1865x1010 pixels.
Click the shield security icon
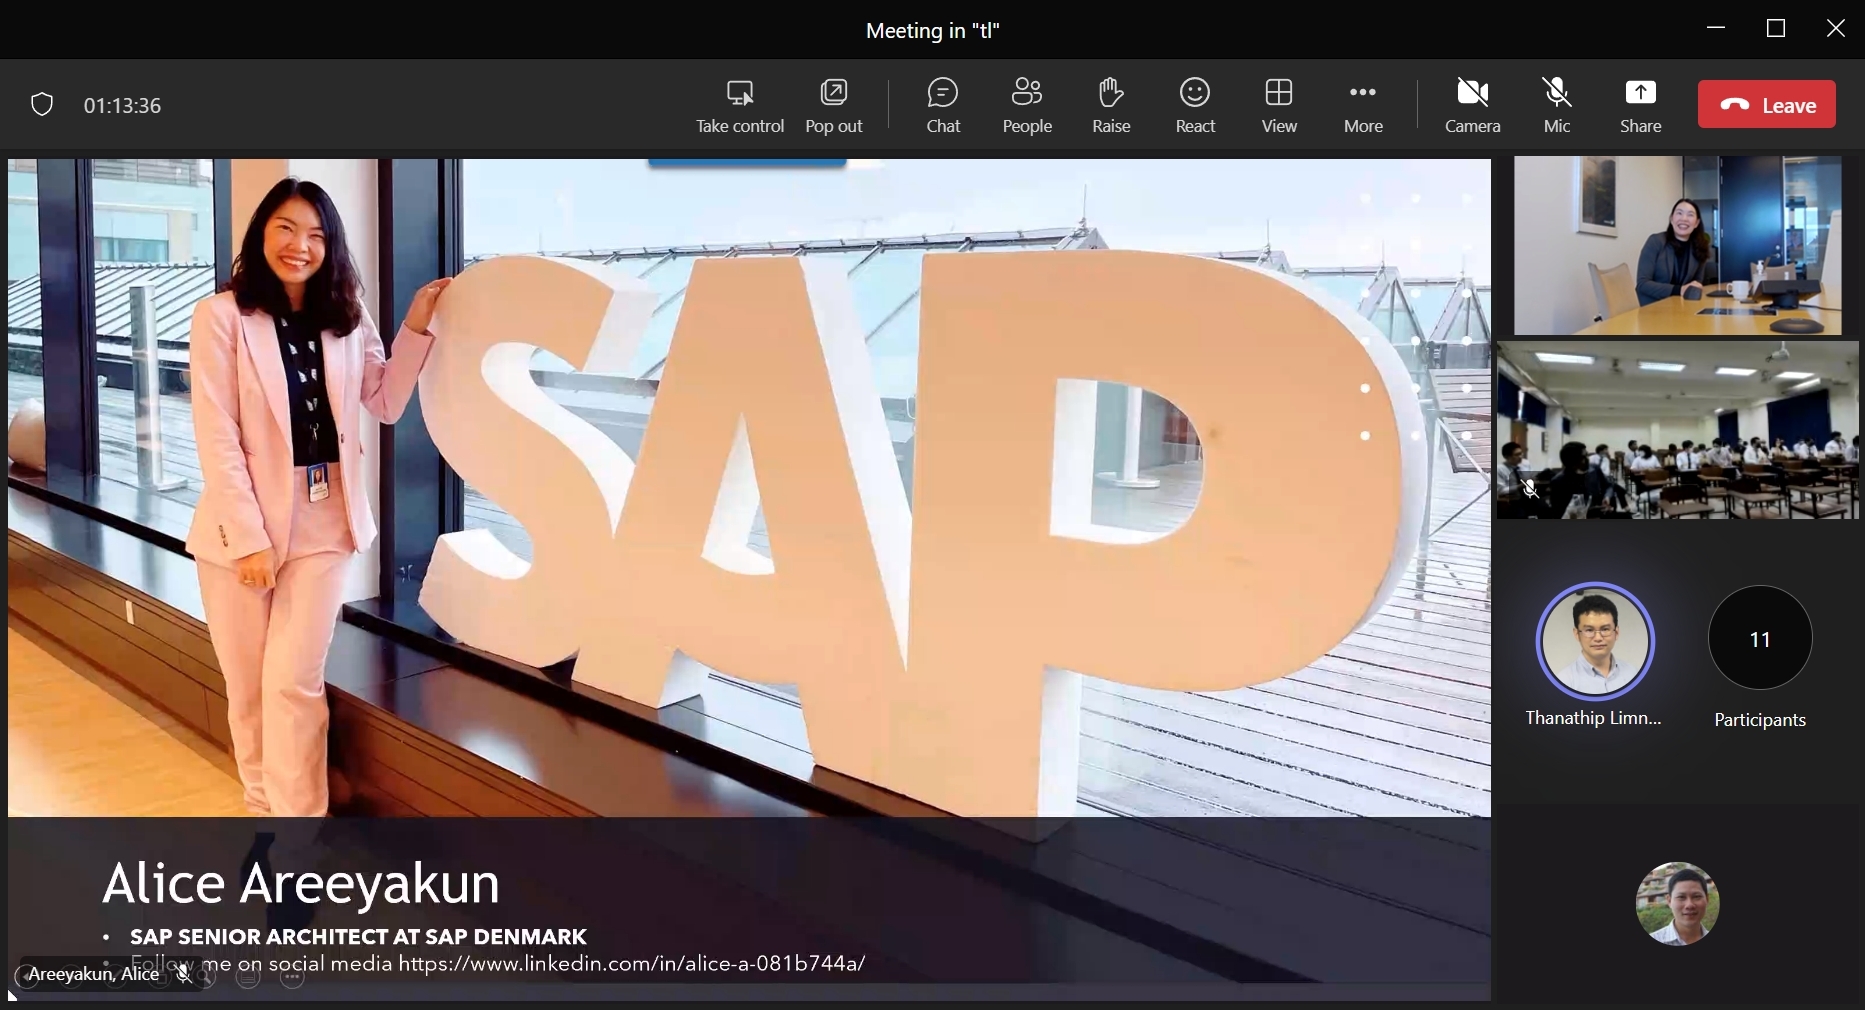(42, 105)
